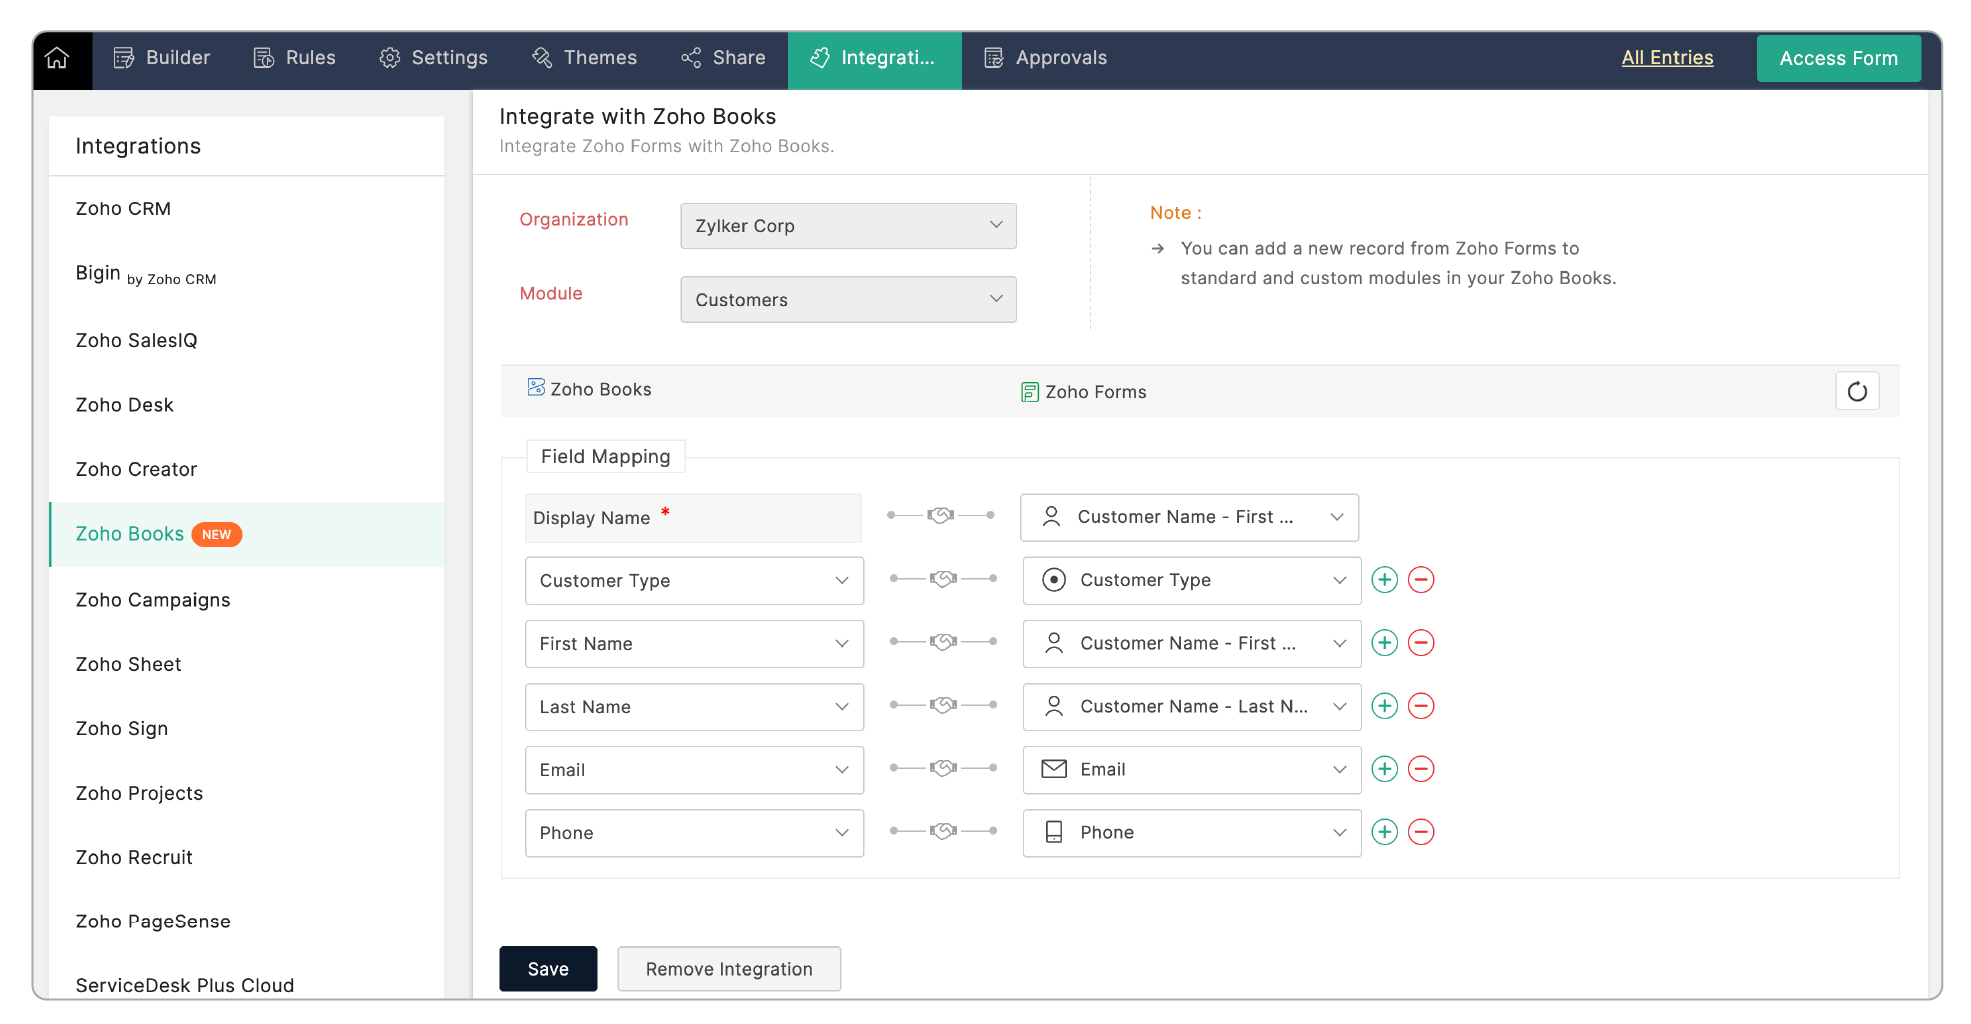Open the Settings tab
The width and height of the screenshot is (1971, 1024).
point(434,58)
